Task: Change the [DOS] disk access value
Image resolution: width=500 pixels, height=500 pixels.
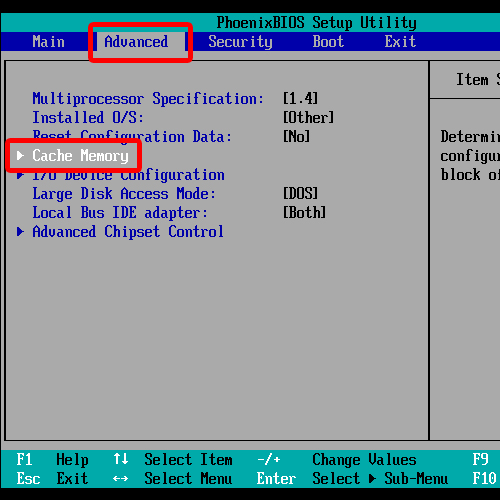Action: click(x=300, y=194)
